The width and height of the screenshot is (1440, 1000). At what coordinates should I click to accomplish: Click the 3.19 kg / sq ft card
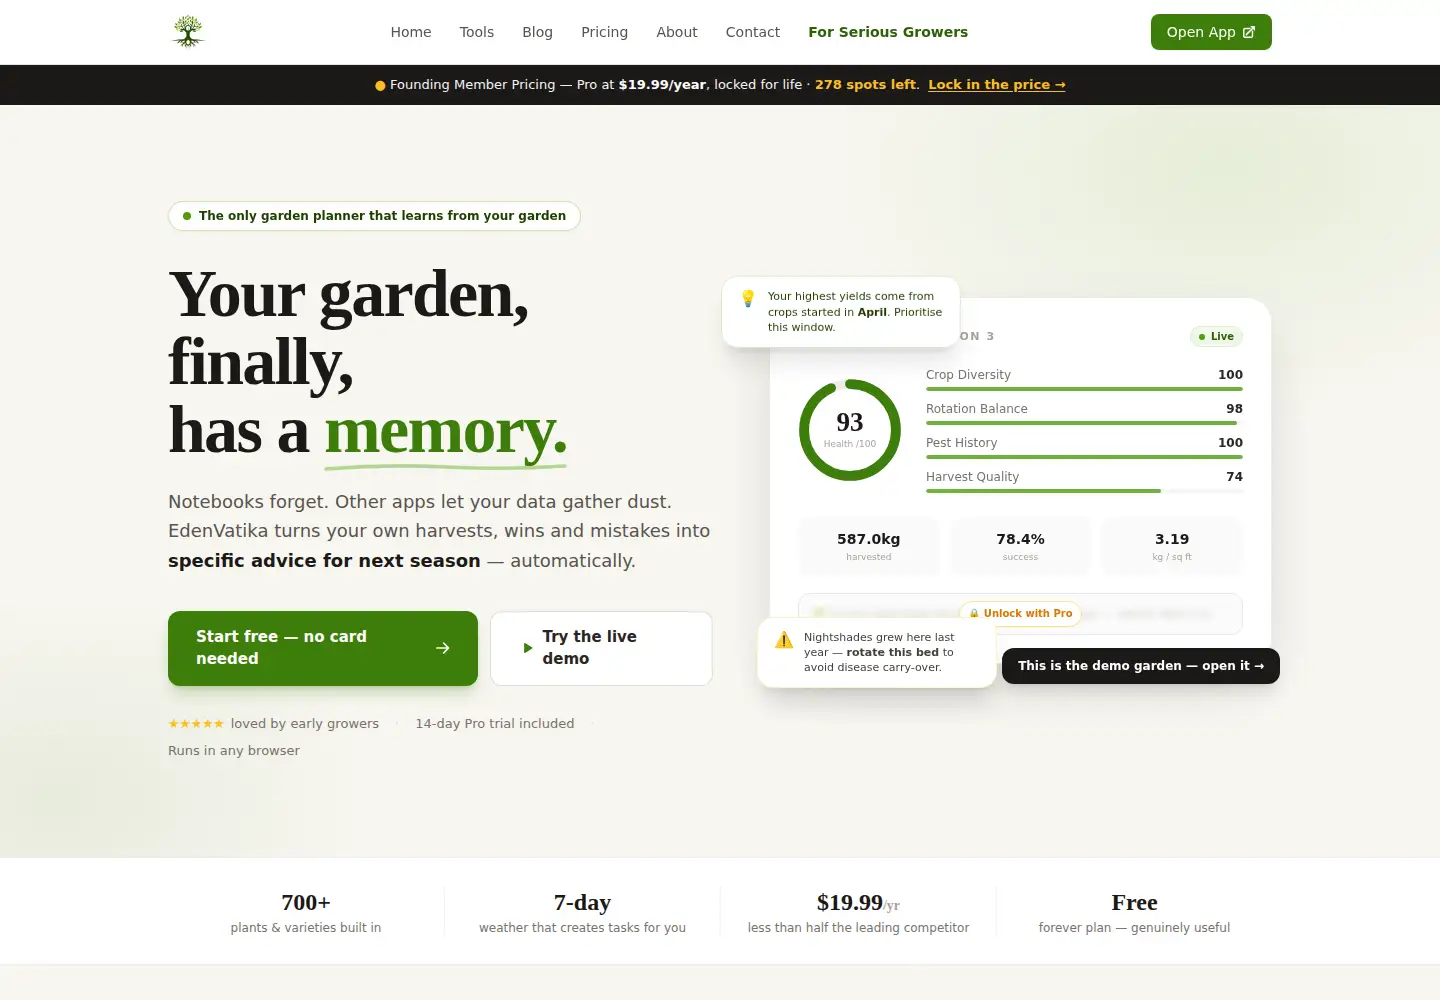coord(1172,546)
